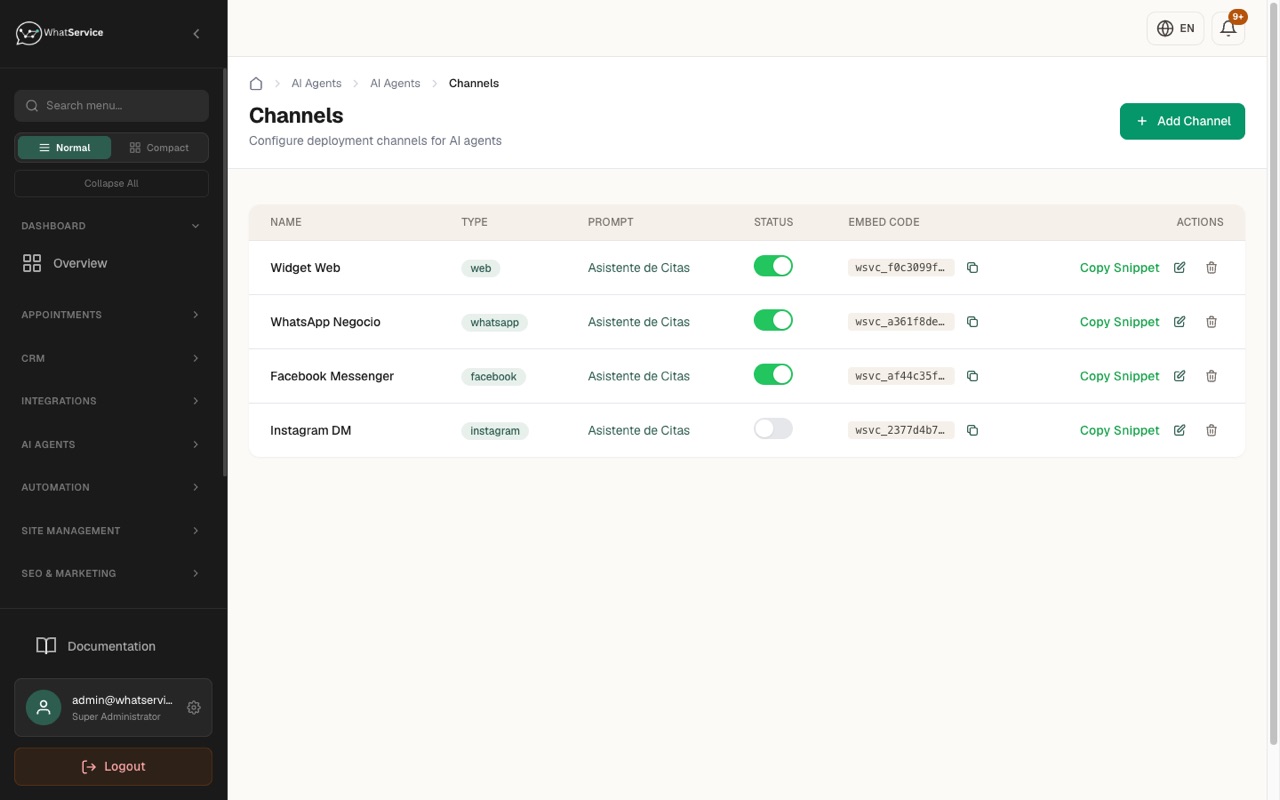This screenshot has width=1280, height=800.
Task: Open Asistente de Citas prompt for Instagram DM
Action: [x=638, y=430]
